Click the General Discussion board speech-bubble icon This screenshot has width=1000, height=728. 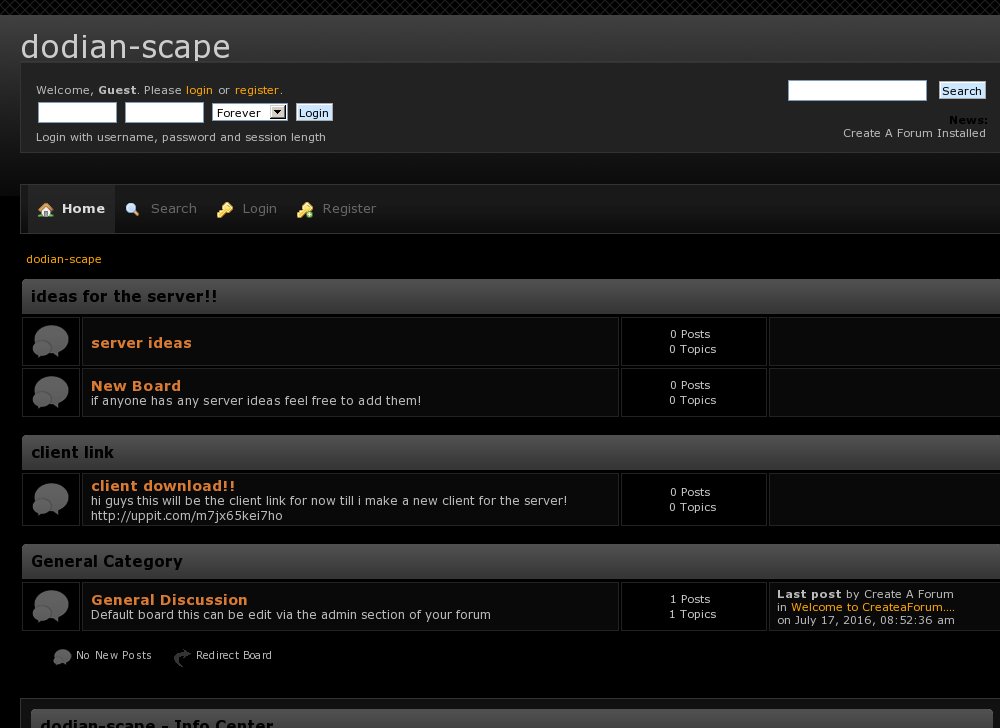point(51,606)
